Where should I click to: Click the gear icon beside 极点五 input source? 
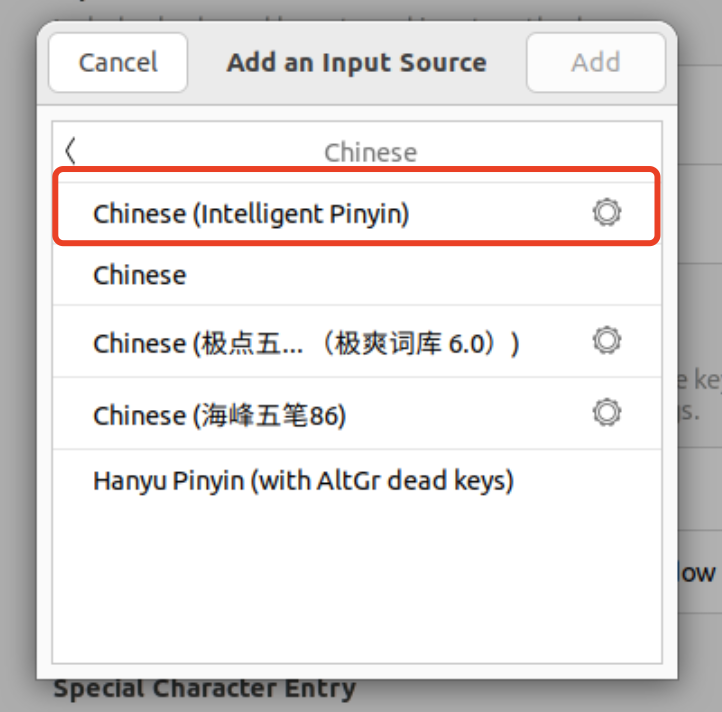point(606,341)
